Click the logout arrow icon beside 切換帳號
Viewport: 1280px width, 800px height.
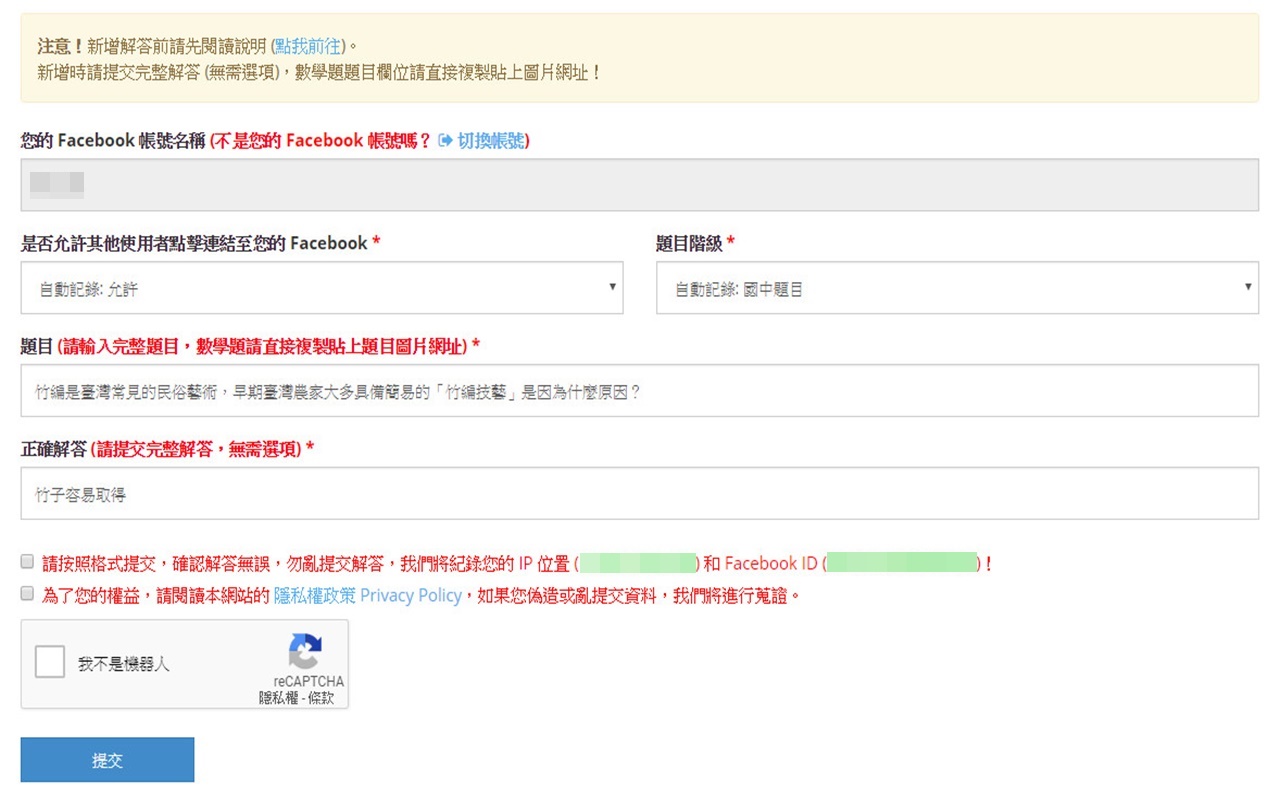click(x=447, y=141)
